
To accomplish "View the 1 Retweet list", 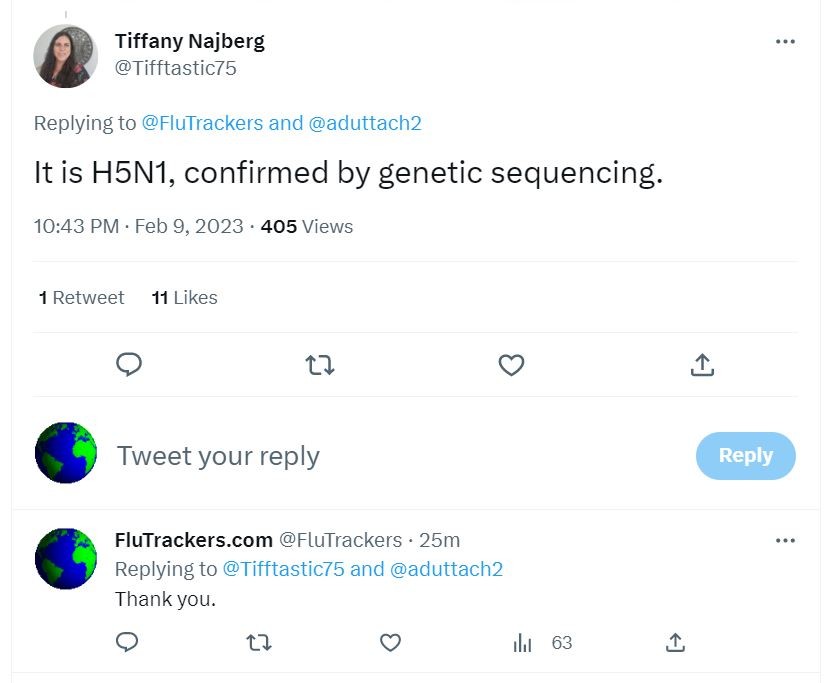I will [81, 297].
